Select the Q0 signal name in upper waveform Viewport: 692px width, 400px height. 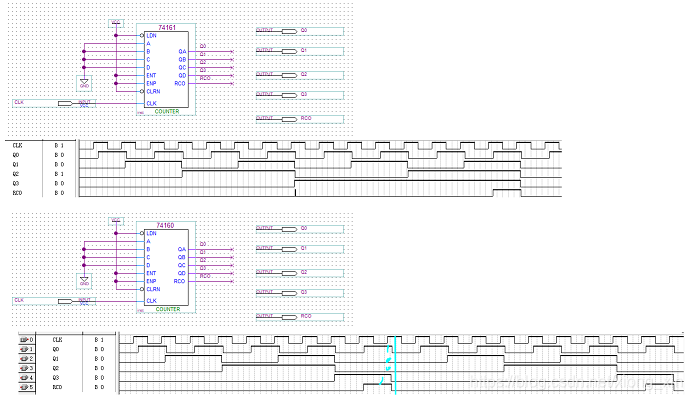pyautogui.click(x=16, y=155)
